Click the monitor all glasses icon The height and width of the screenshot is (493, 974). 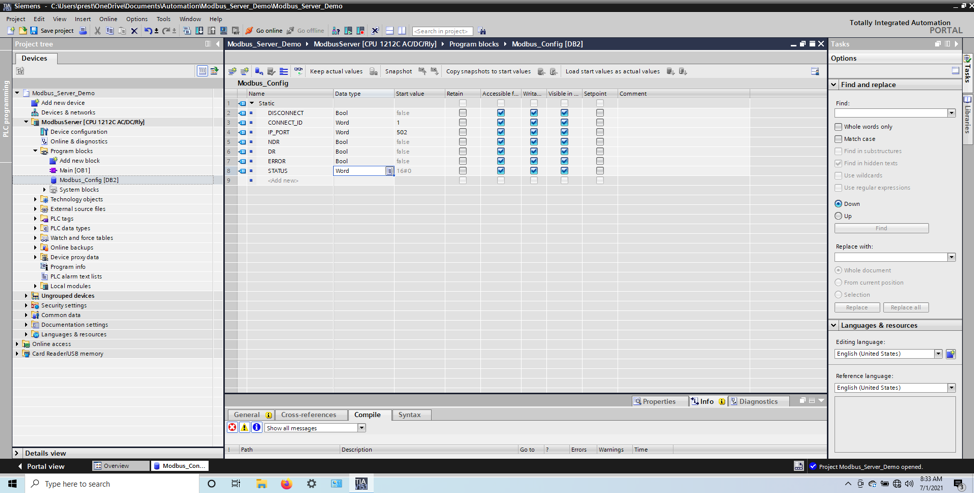click(x=299, y=71)
